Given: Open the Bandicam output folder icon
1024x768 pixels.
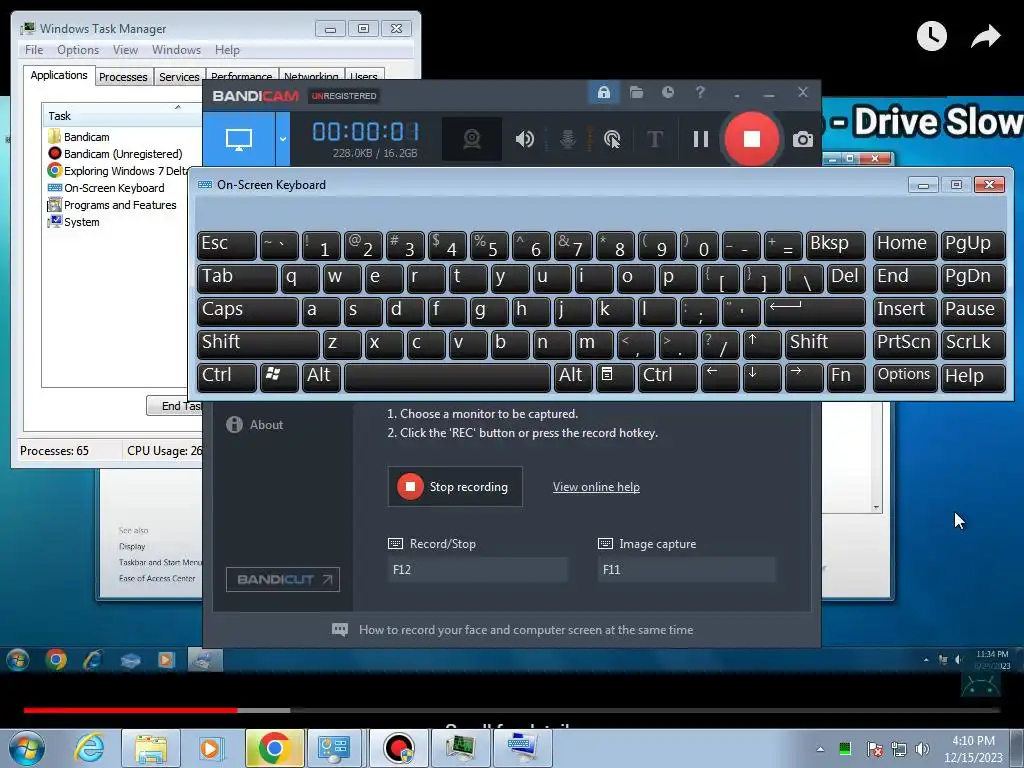Looking at the screenshot, I should pos(636,93).
